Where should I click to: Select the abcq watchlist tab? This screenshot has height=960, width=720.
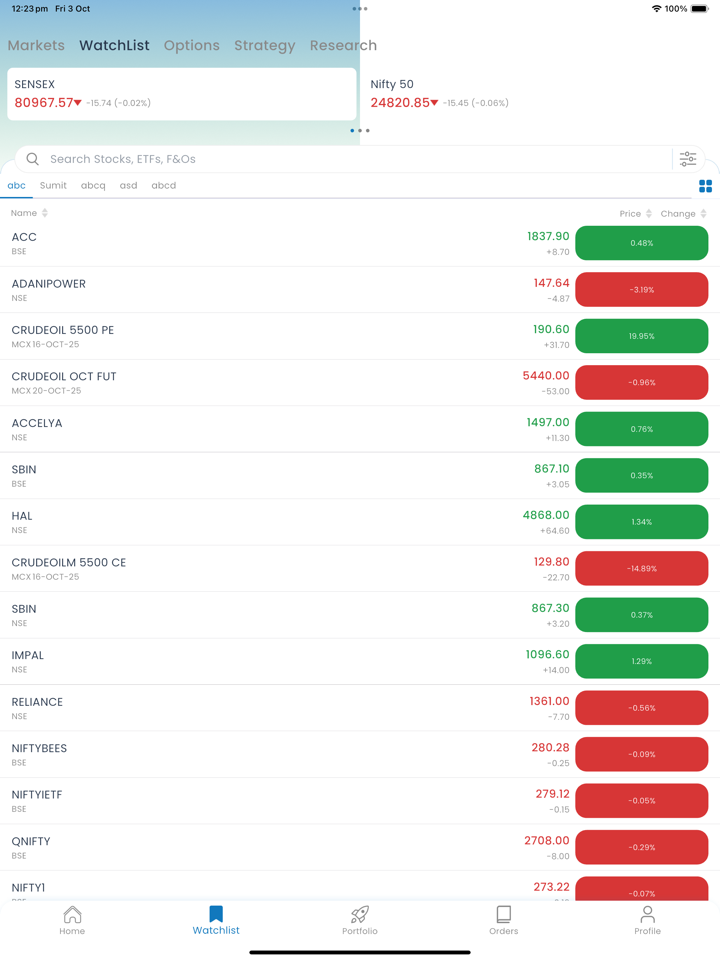(x=93, y=186)
